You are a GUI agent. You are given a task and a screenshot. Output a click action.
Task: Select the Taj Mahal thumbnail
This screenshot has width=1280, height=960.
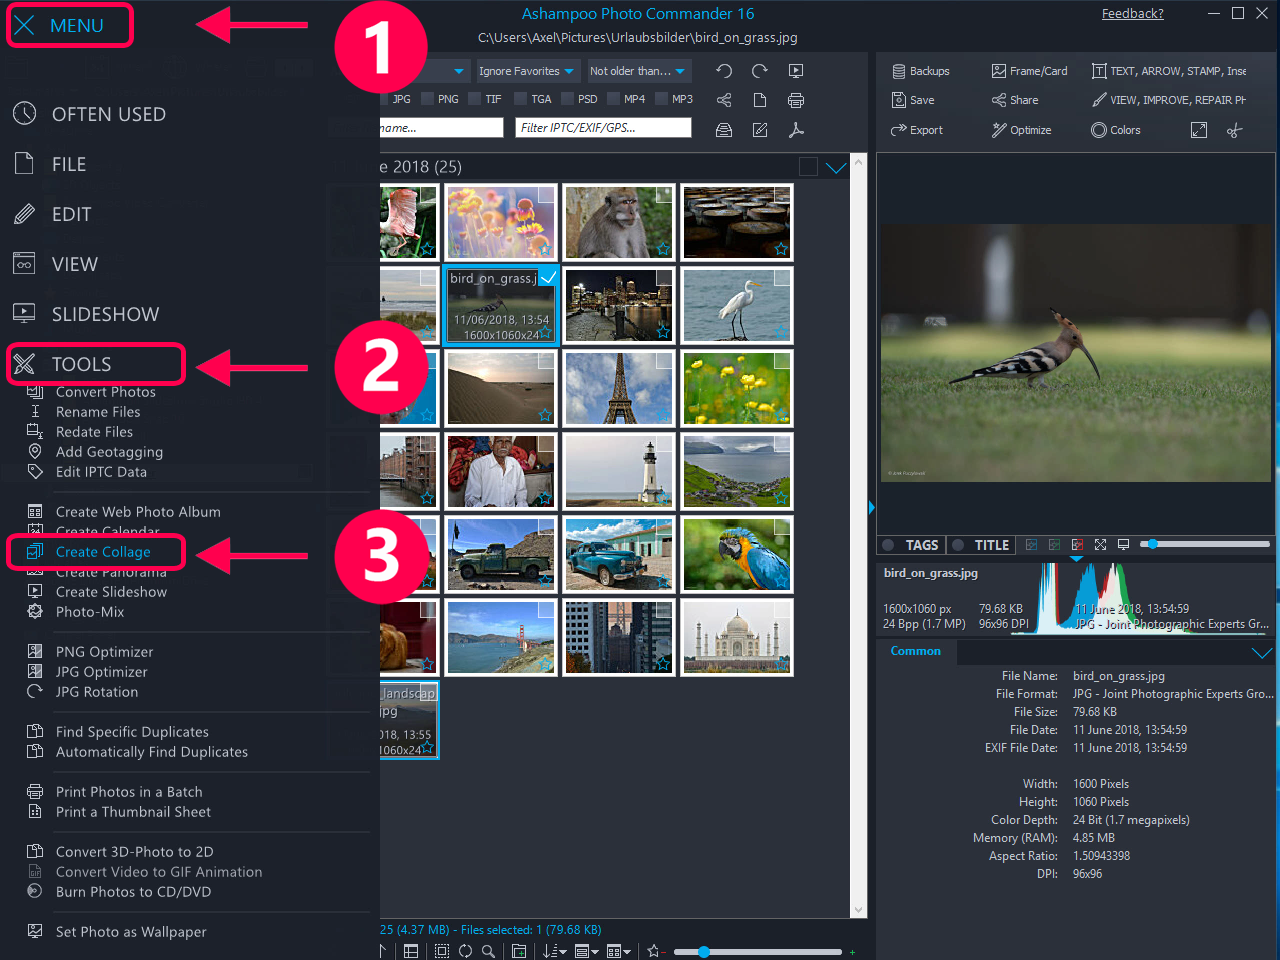(737, 638)
